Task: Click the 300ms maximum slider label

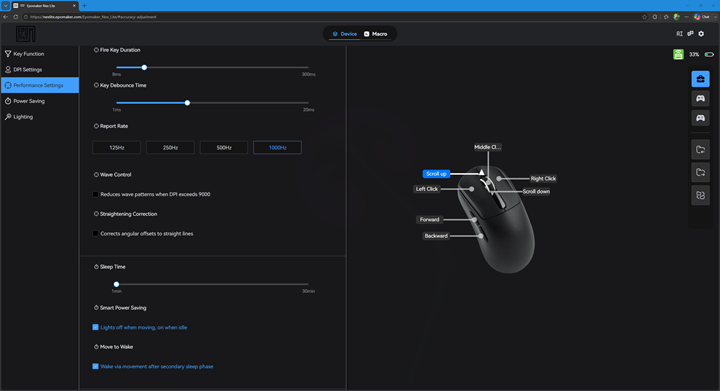Action: [x=309, y=74]
